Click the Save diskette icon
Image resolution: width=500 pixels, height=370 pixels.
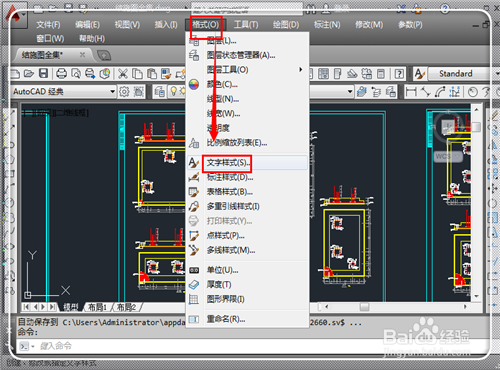click(44, 73)
